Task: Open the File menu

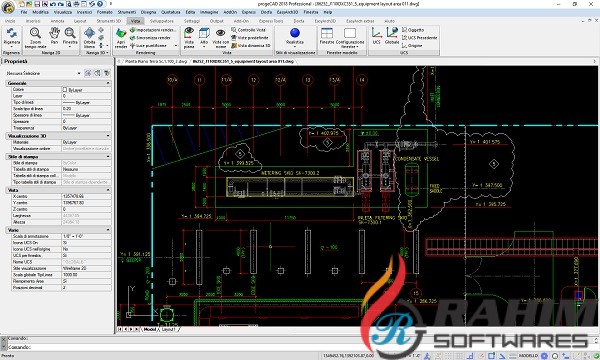Action: click(24, 12)
